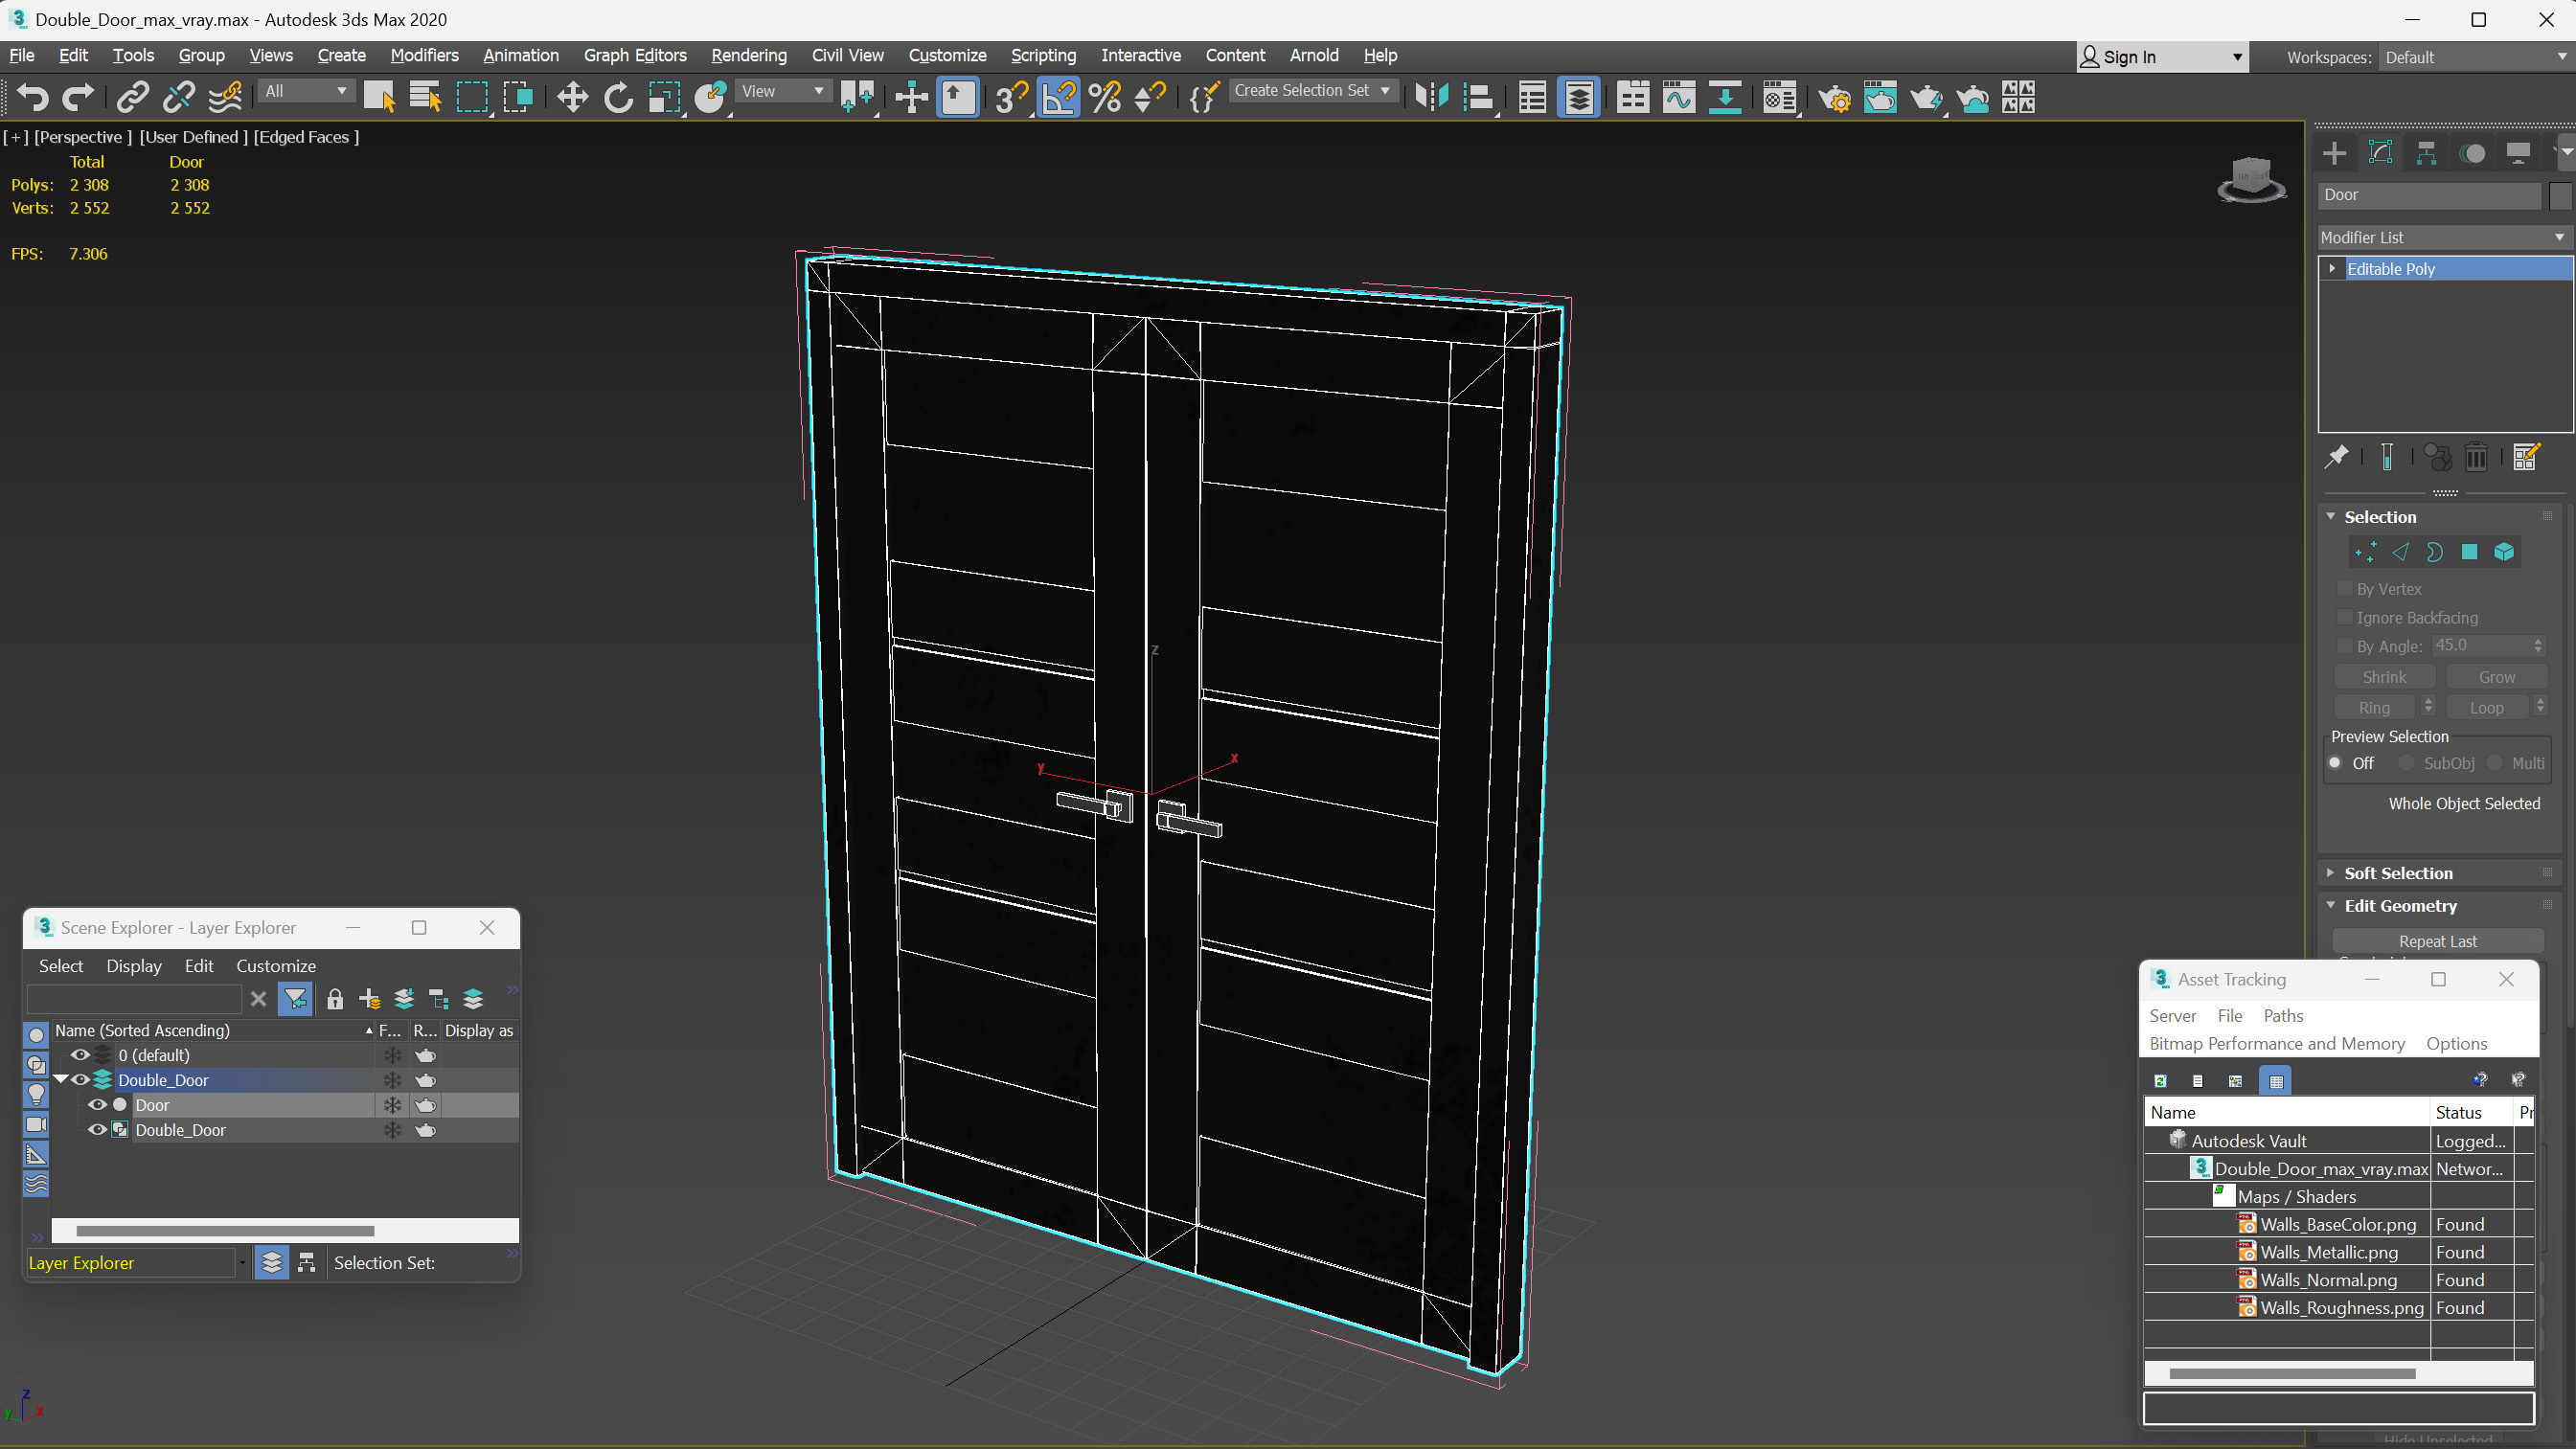Toggle the Angle Snap icon

(x=1058, y=97)
